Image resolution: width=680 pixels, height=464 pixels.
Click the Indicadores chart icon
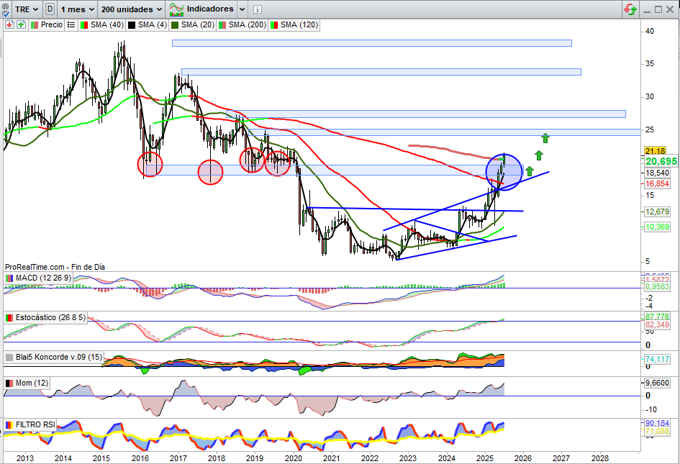tap(176, 9)
